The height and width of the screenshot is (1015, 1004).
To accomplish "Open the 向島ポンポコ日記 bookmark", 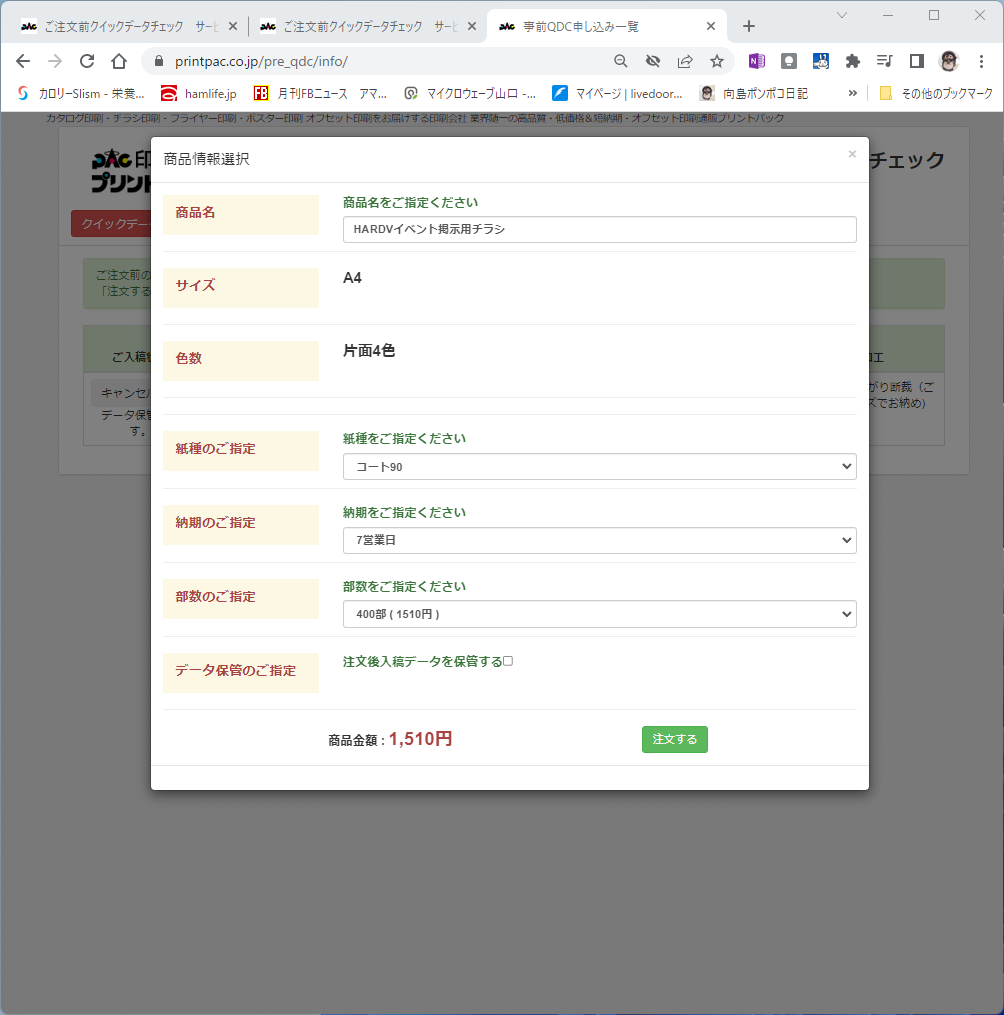I will pos(754,94).
